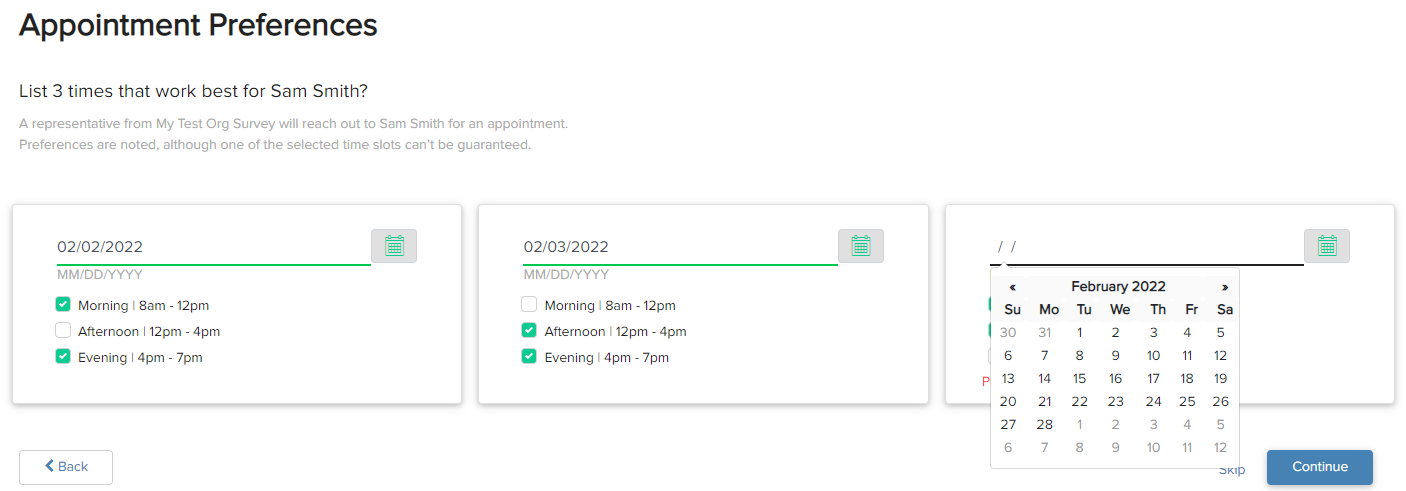The image size is (1406, 491).
Task: Pick February 23 in the calendar popup
Action: click(1115, 402)
